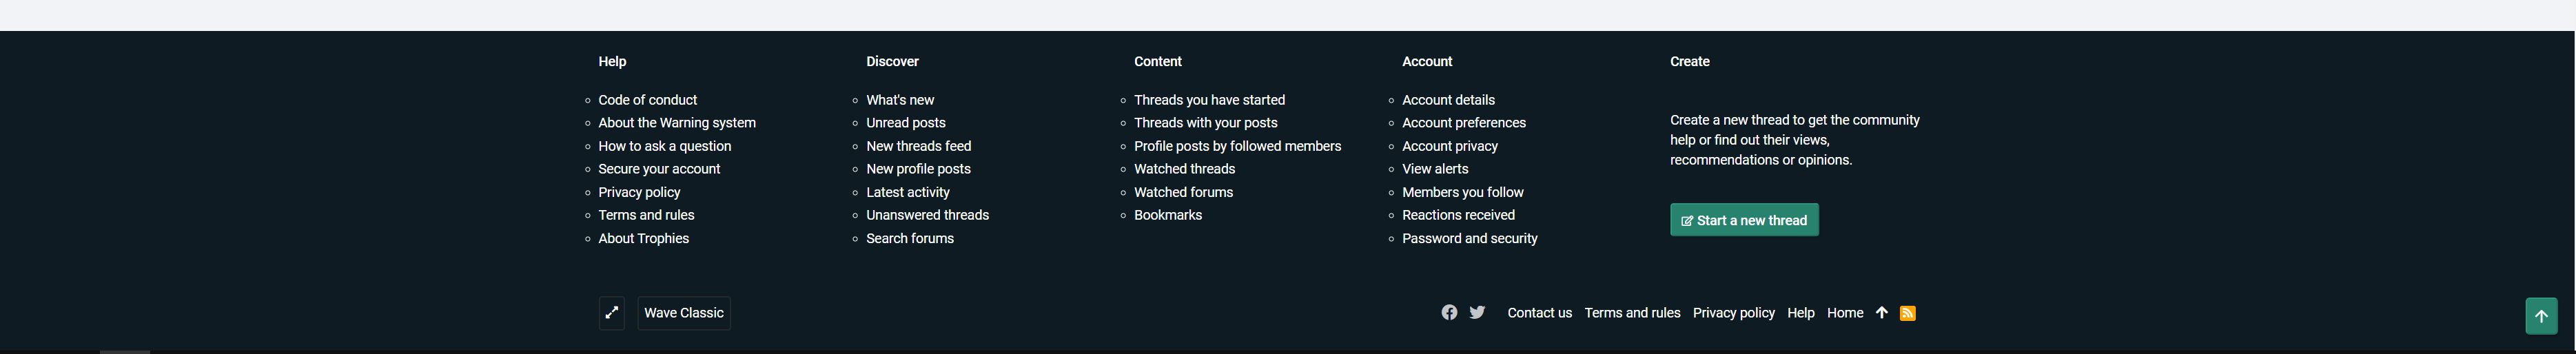This screenshot has width=2576, height=354.
Task: Open Watched forums under Content
Action: pos(1183,192)
